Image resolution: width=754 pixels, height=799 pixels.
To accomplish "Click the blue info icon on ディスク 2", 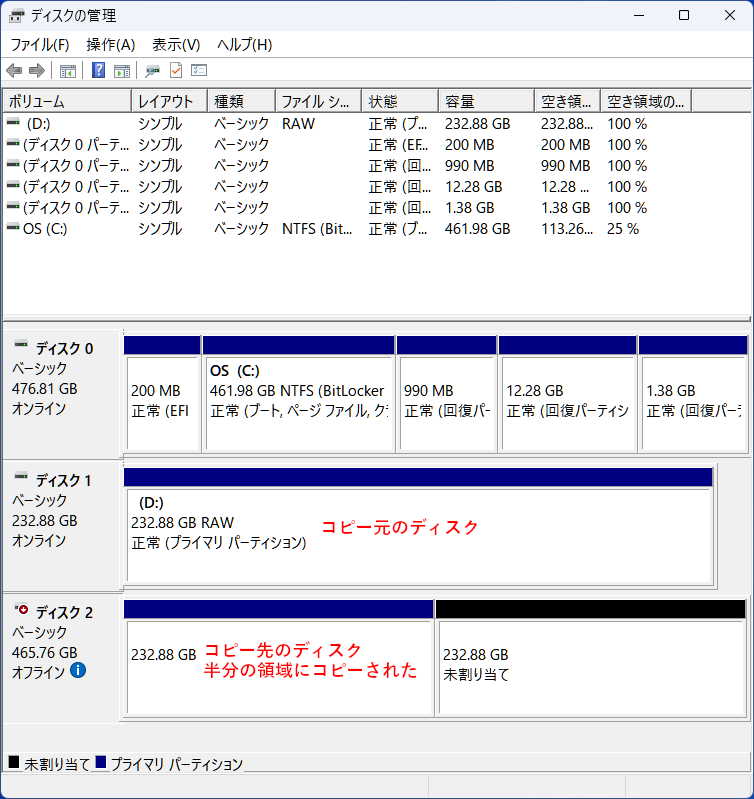I will point(78,670).
